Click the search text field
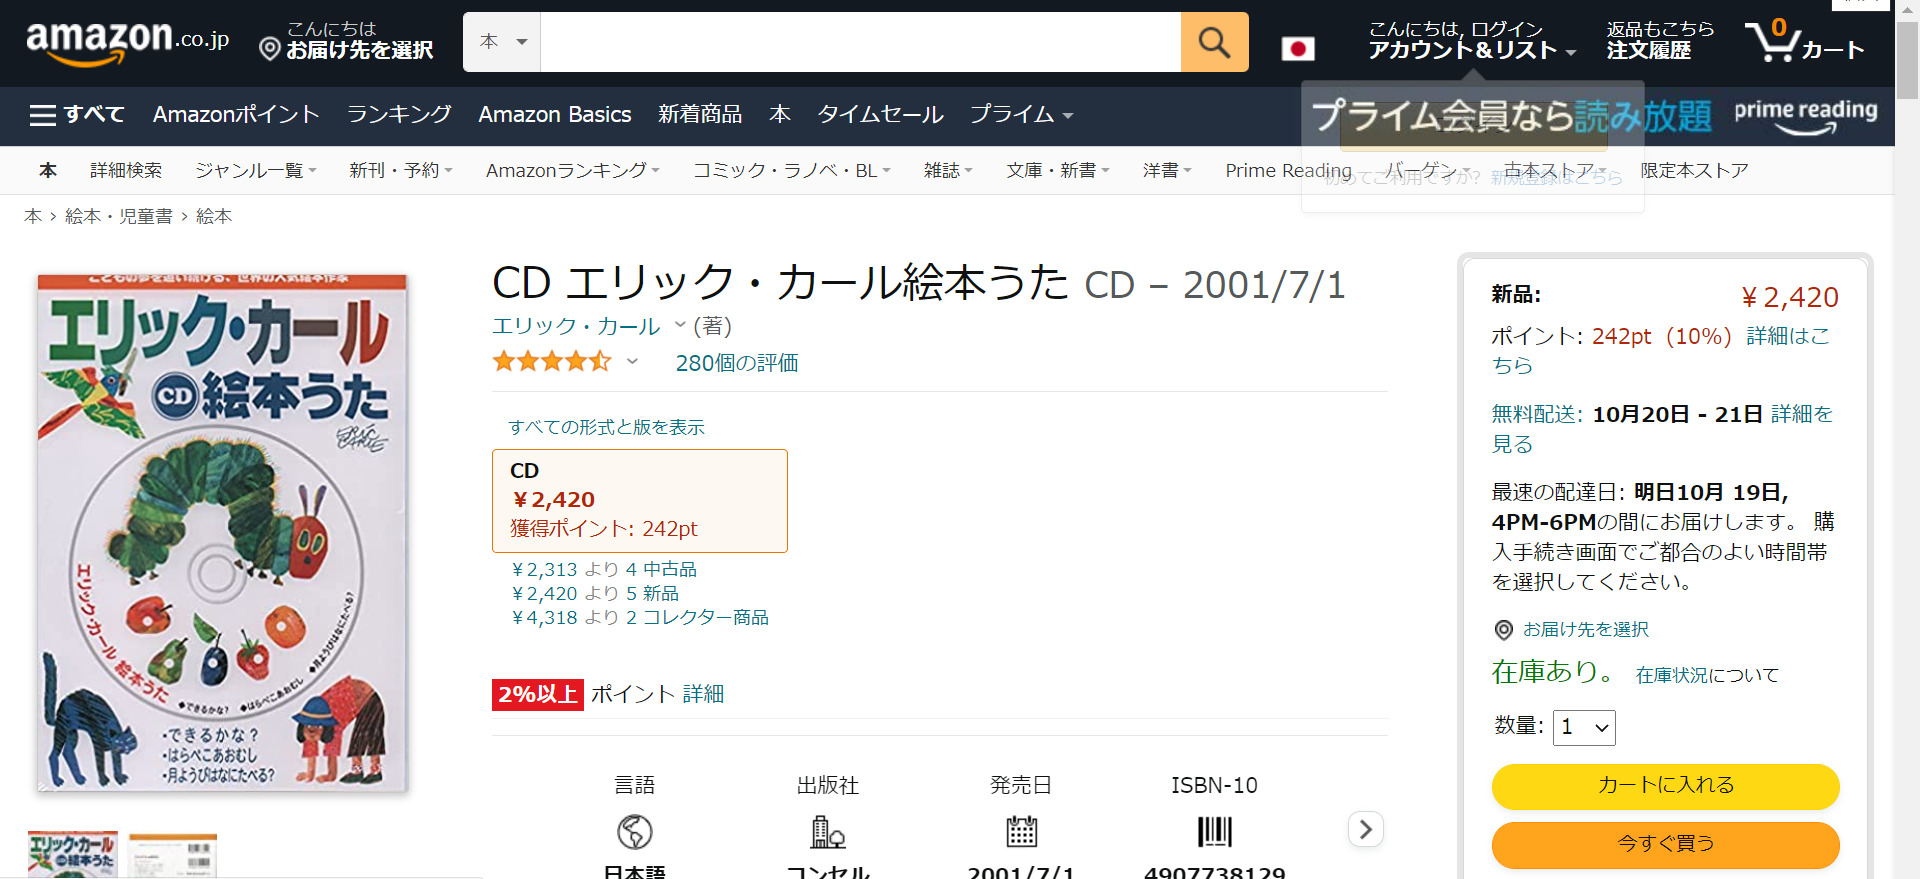Screen dimensions: 1920x879 point(861,42)
